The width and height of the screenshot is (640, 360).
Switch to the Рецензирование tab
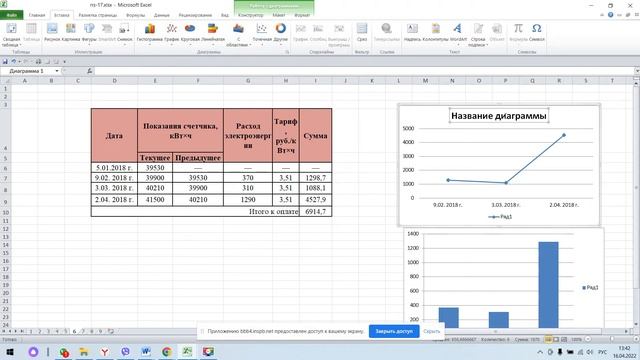pos(195,15)
